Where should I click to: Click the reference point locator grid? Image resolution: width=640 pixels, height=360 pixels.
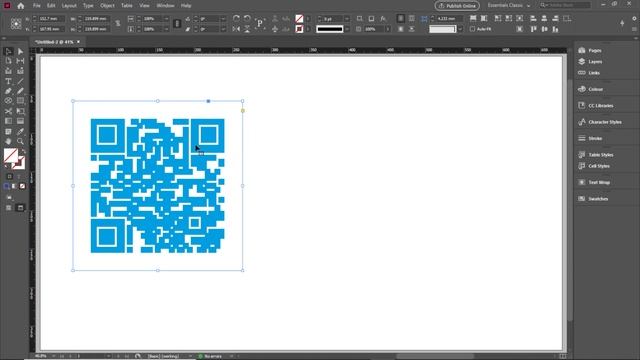[x=16, y=24]
